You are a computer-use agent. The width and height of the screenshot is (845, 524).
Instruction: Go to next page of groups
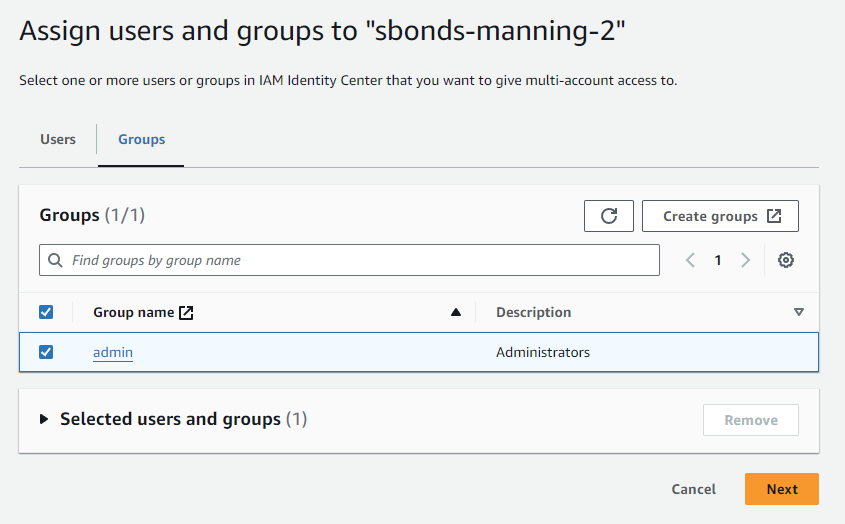(745, 260)
